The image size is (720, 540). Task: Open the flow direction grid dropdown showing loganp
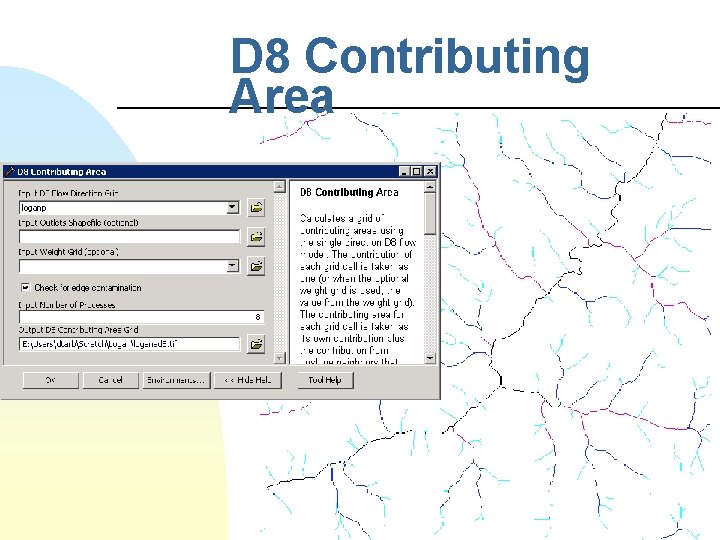pos(233,208)
